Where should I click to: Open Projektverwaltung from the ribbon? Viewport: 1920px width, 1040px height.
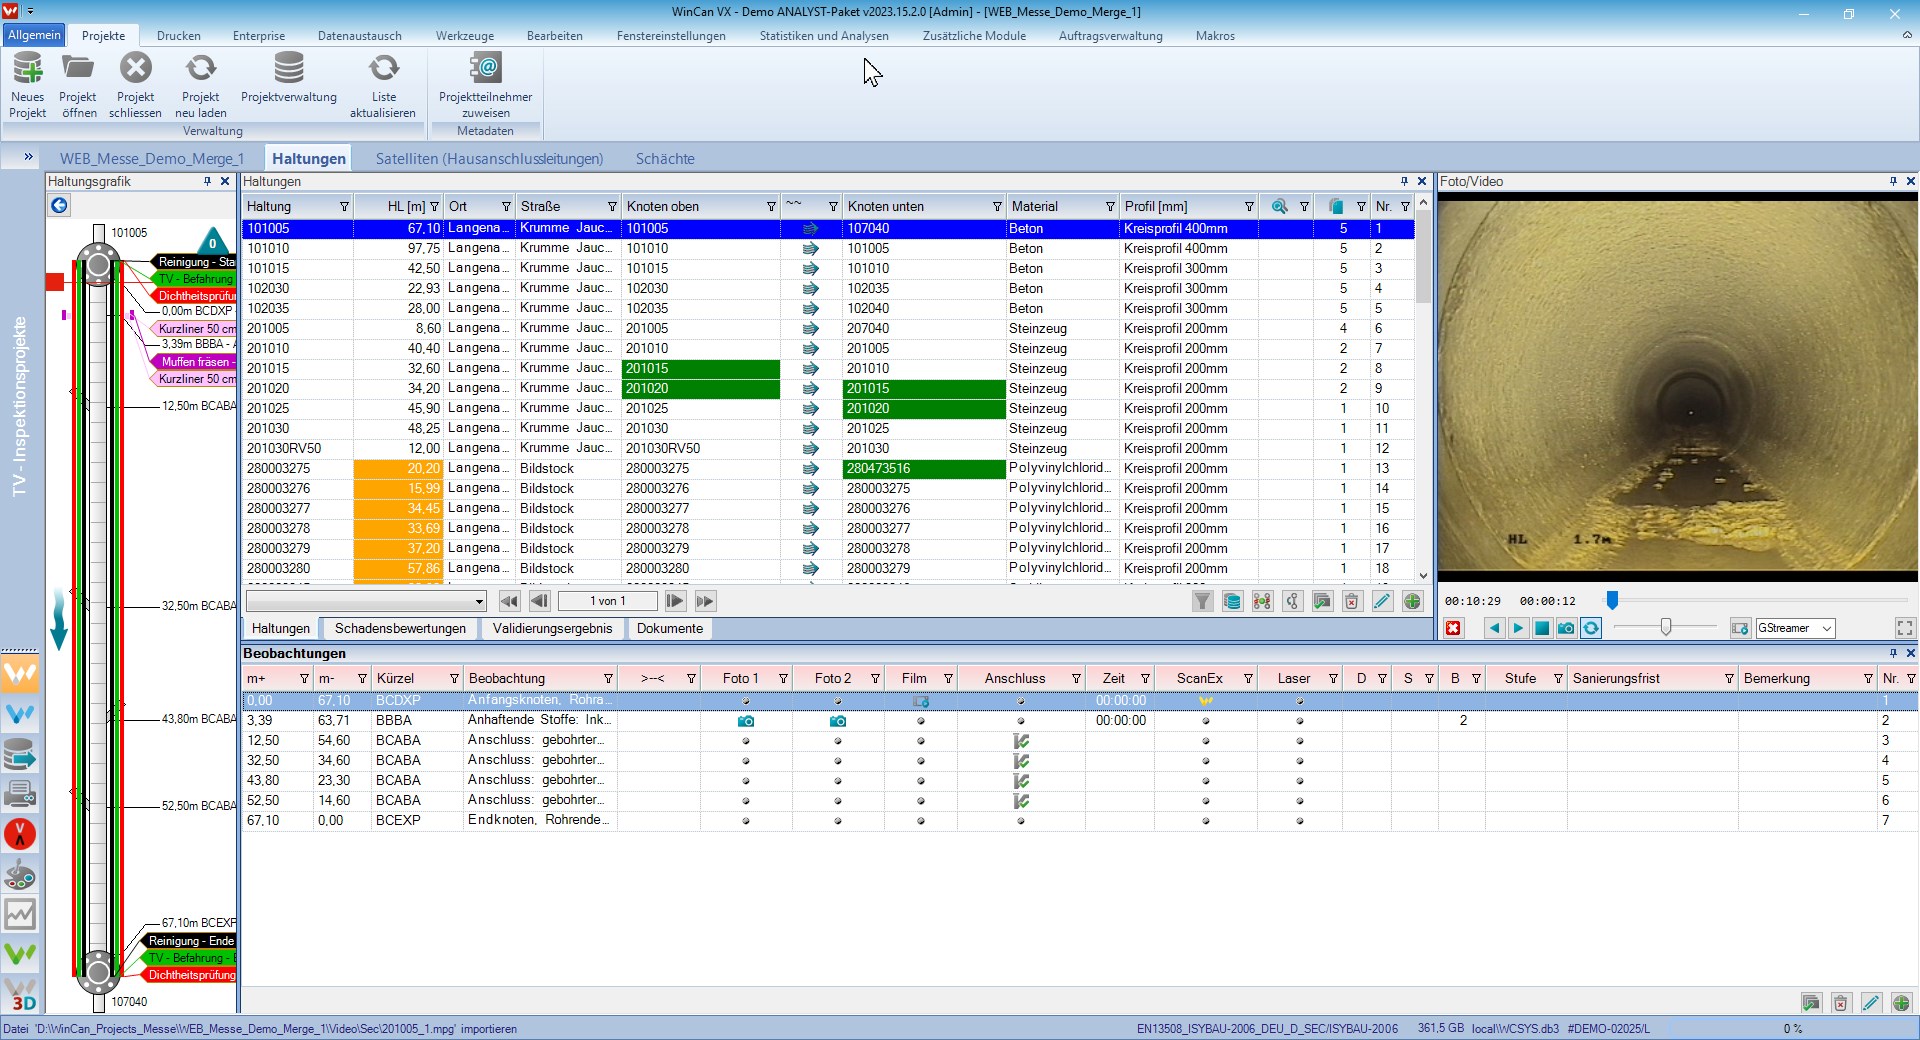[x=288, y=70]
